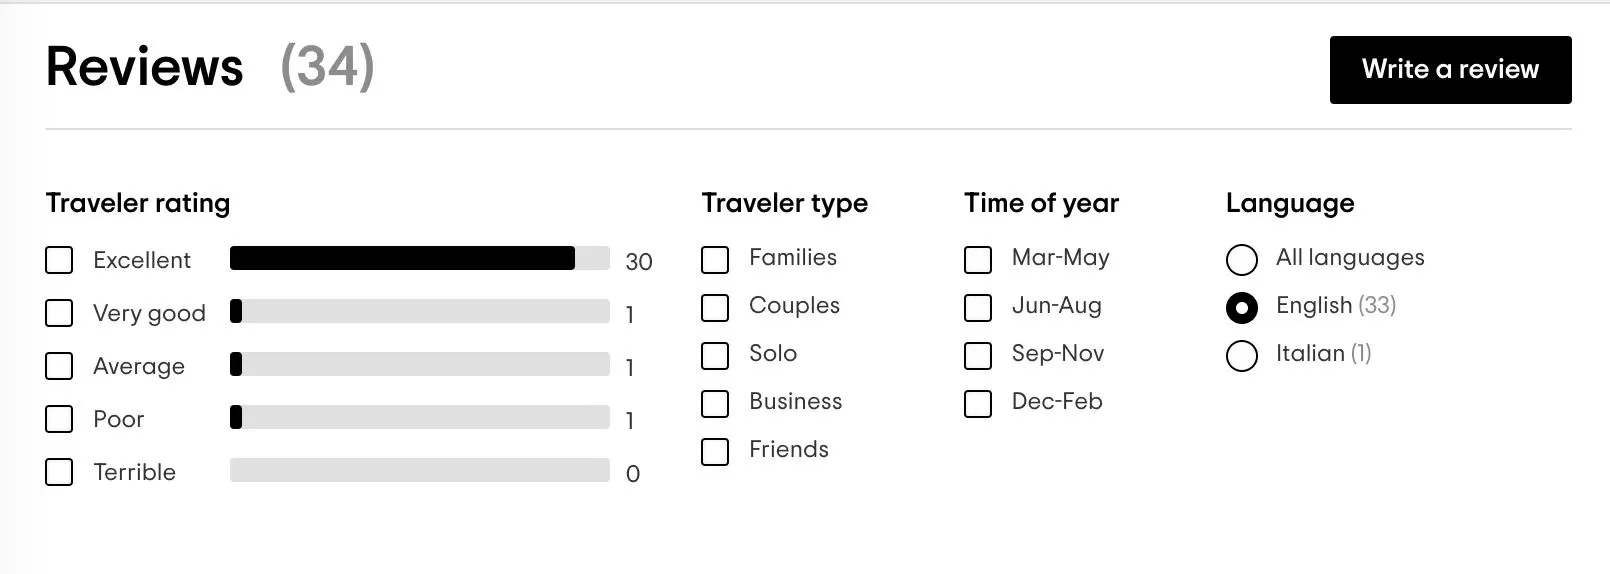Enable the Dec-Feb time filter
1610x574 pixels.
978,404
